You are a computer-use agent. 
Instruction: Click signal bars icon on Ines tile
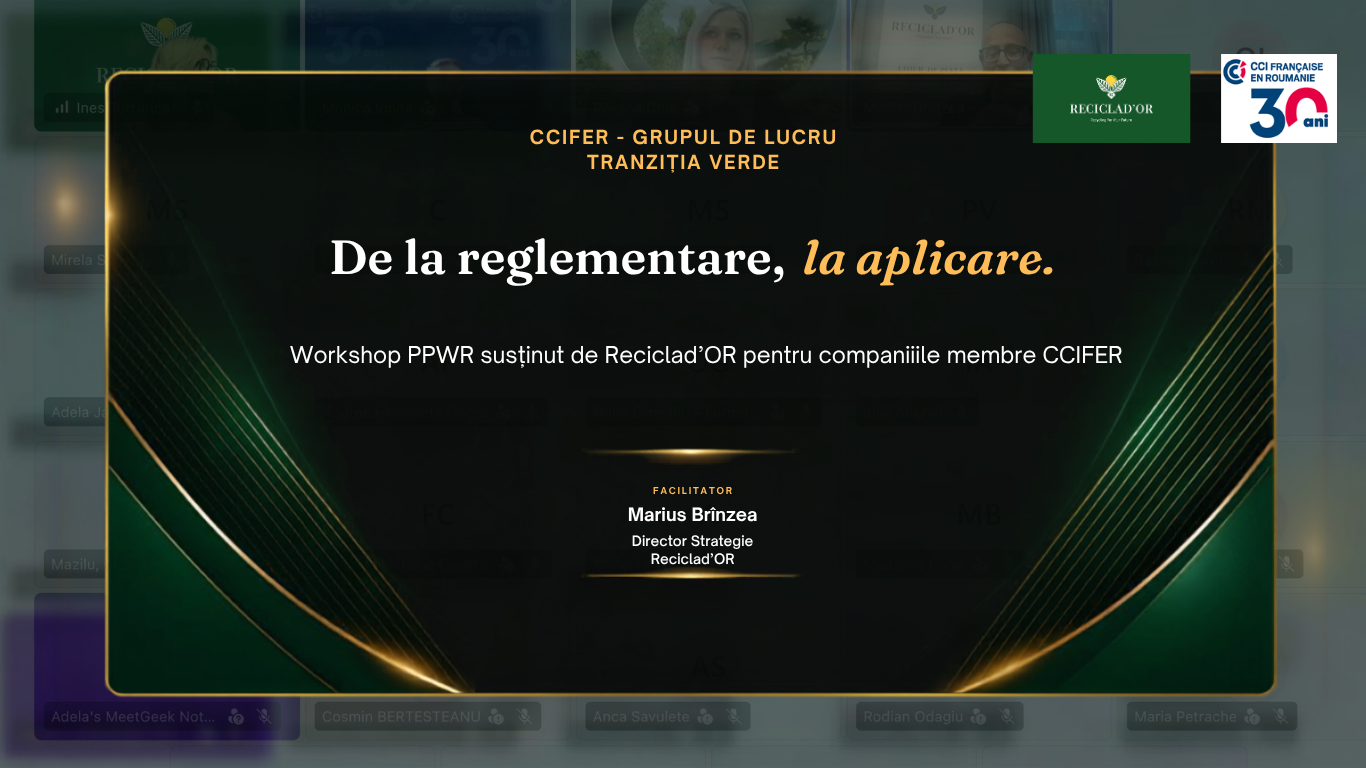point(62,107)
